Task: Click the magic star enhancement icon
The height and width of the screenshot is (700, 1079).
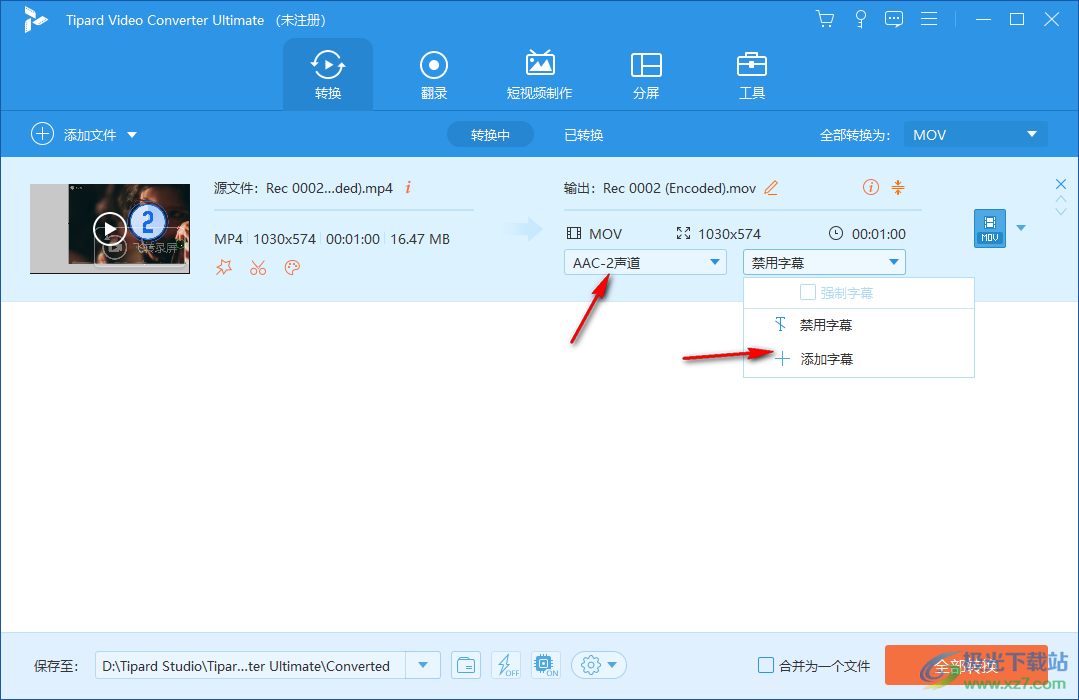Action: (224, 267)
